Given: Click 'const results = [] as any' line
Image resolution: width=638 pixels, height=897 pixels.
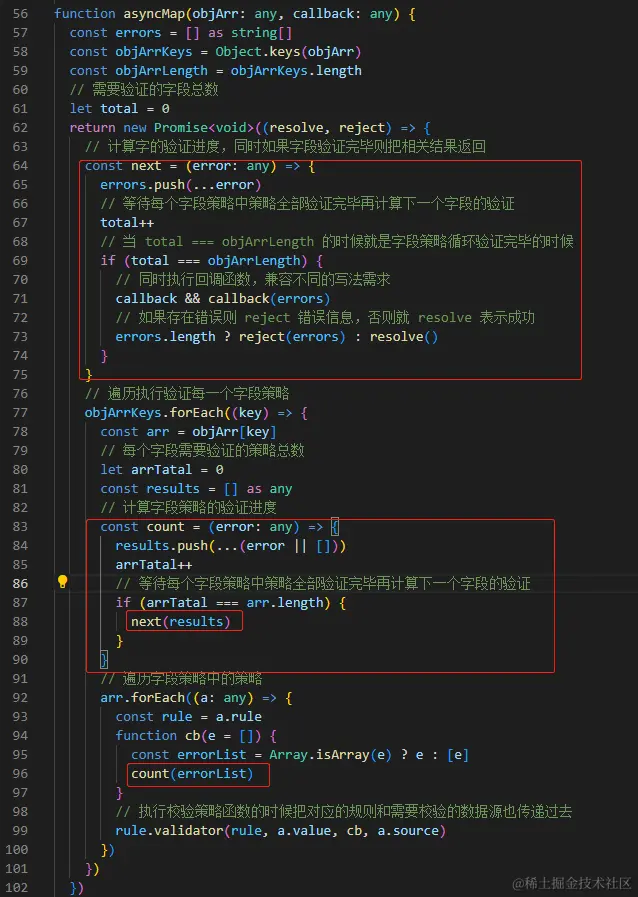Looking at the screenshot, I should (196, 489).
